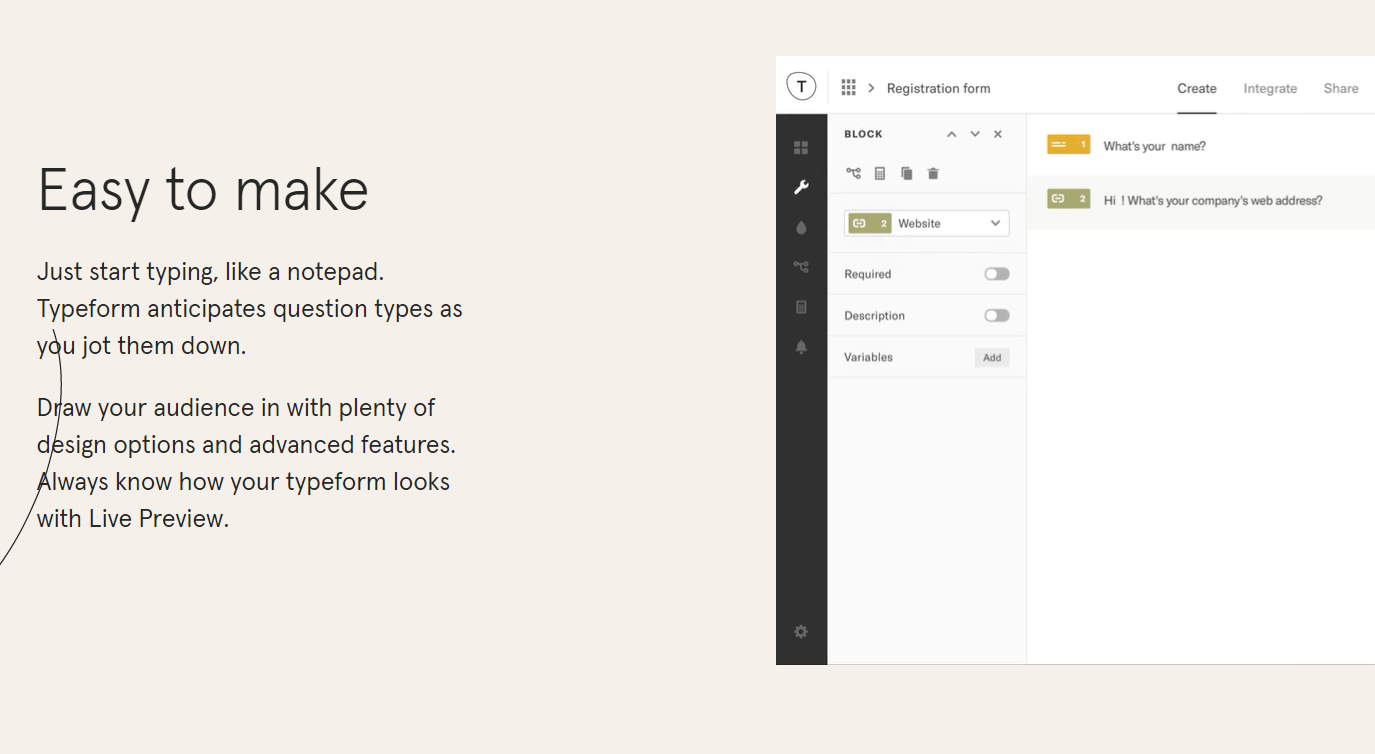
Task: Move block down with the down chevron
Action: point(975,133)
